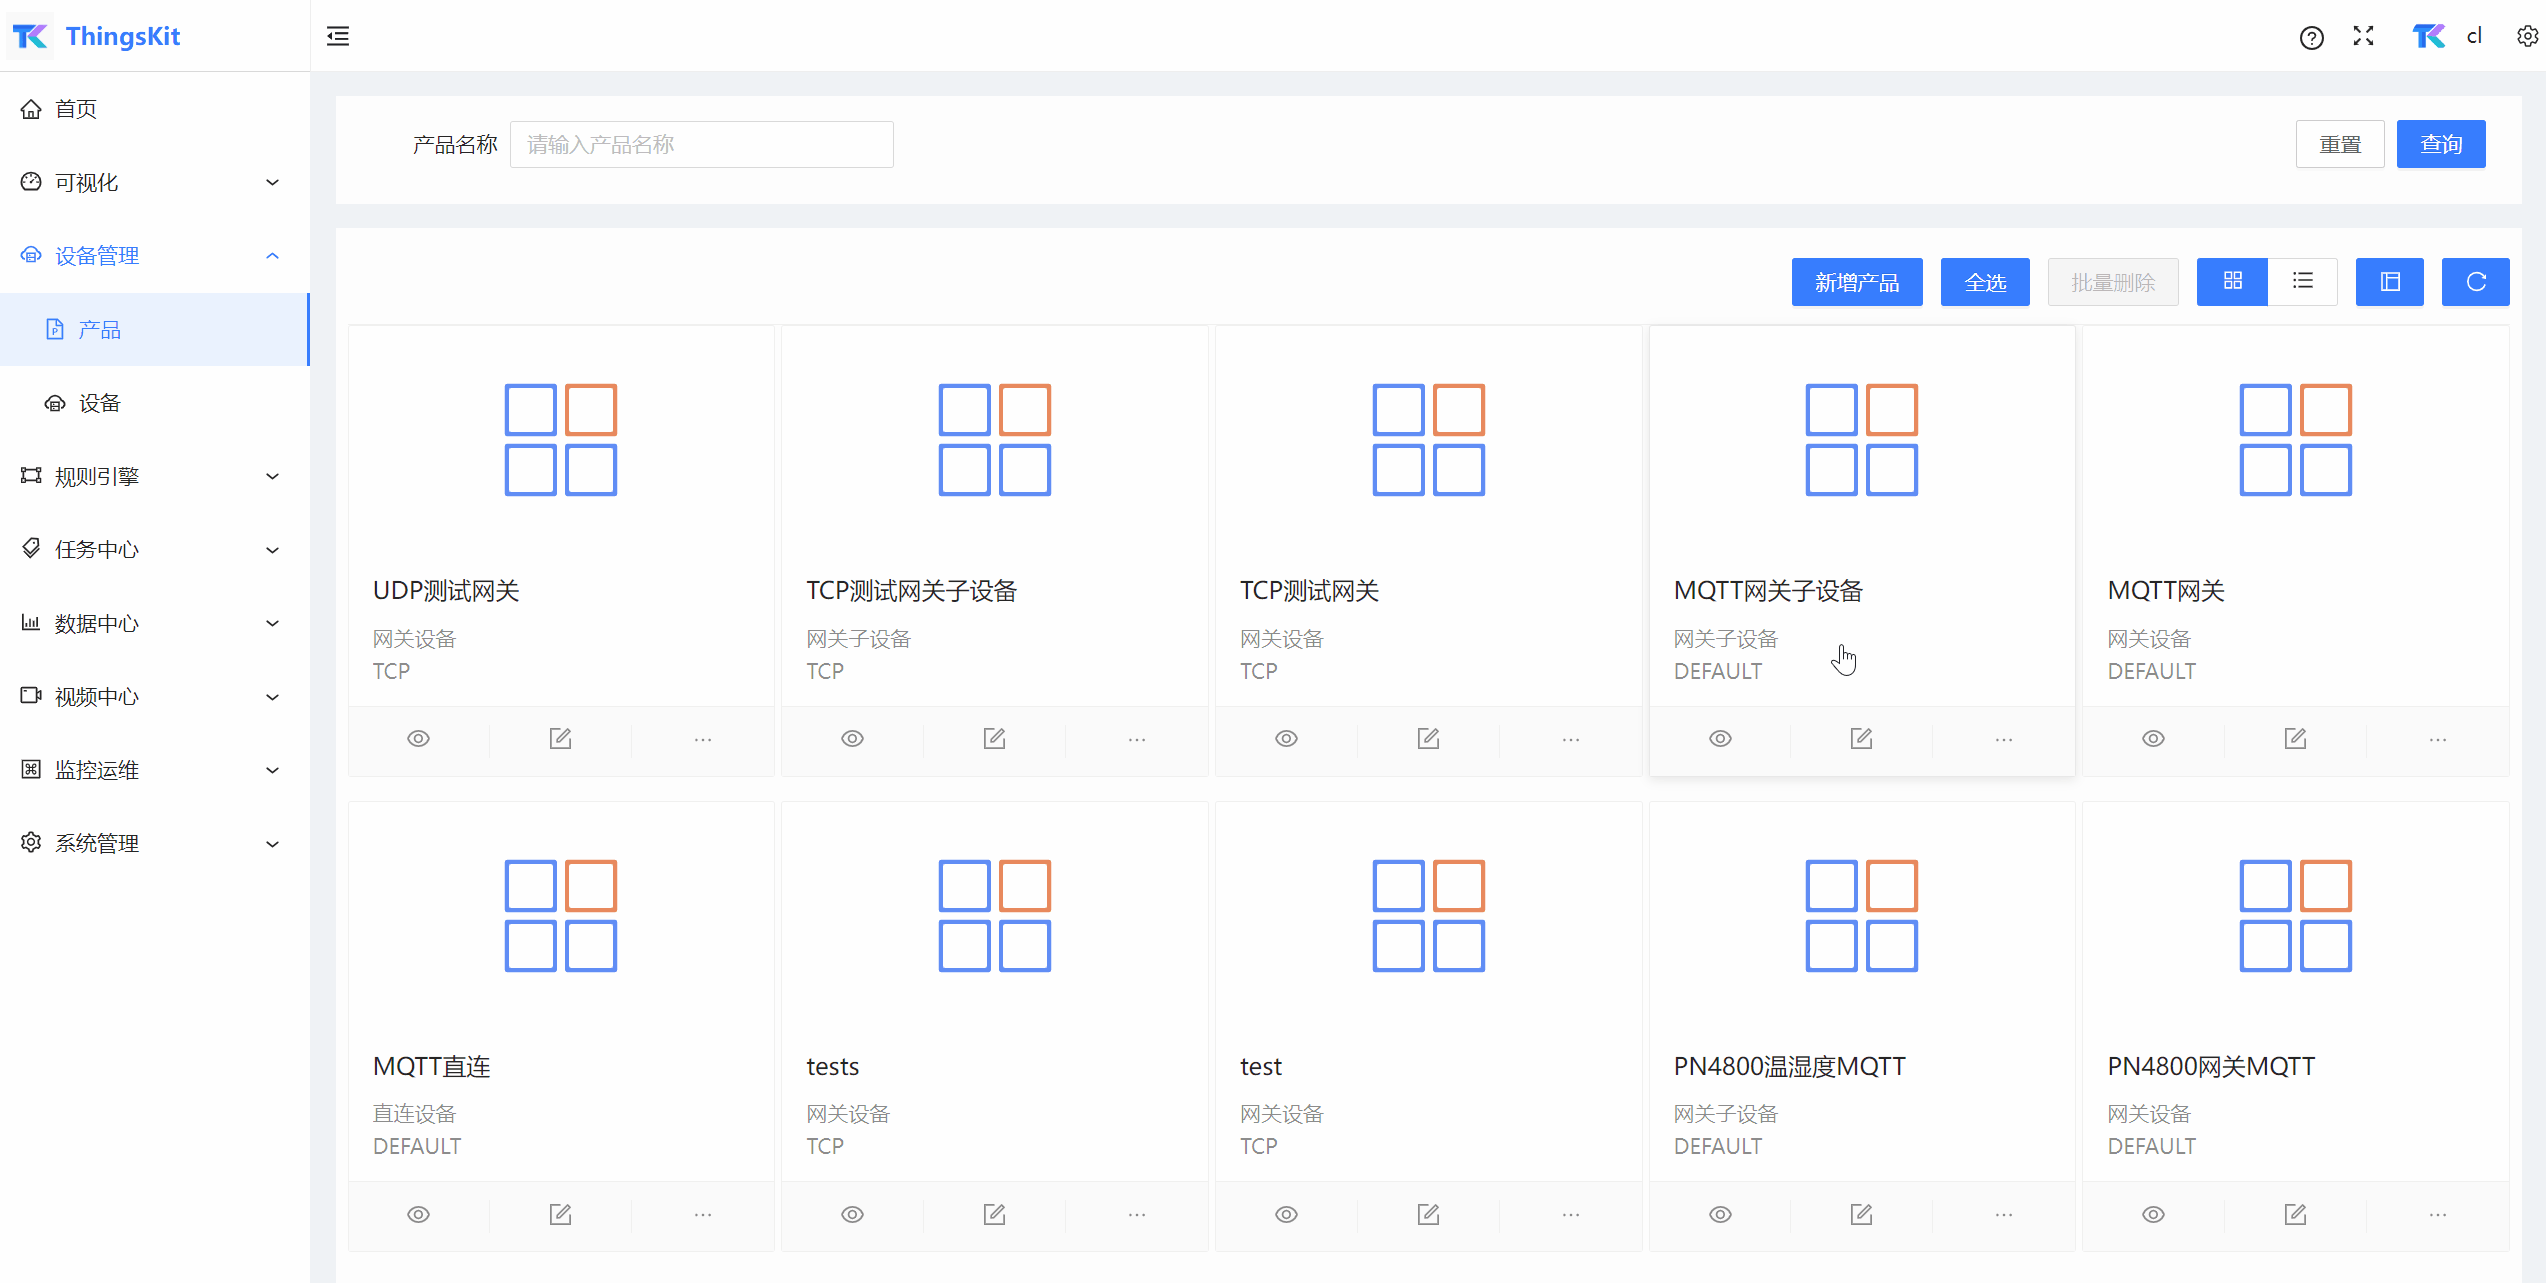Image resolution: width=2546 pixels, height=1283 pixels.
Task: Open the 设备 submenu item
Action: pos(100,403)
